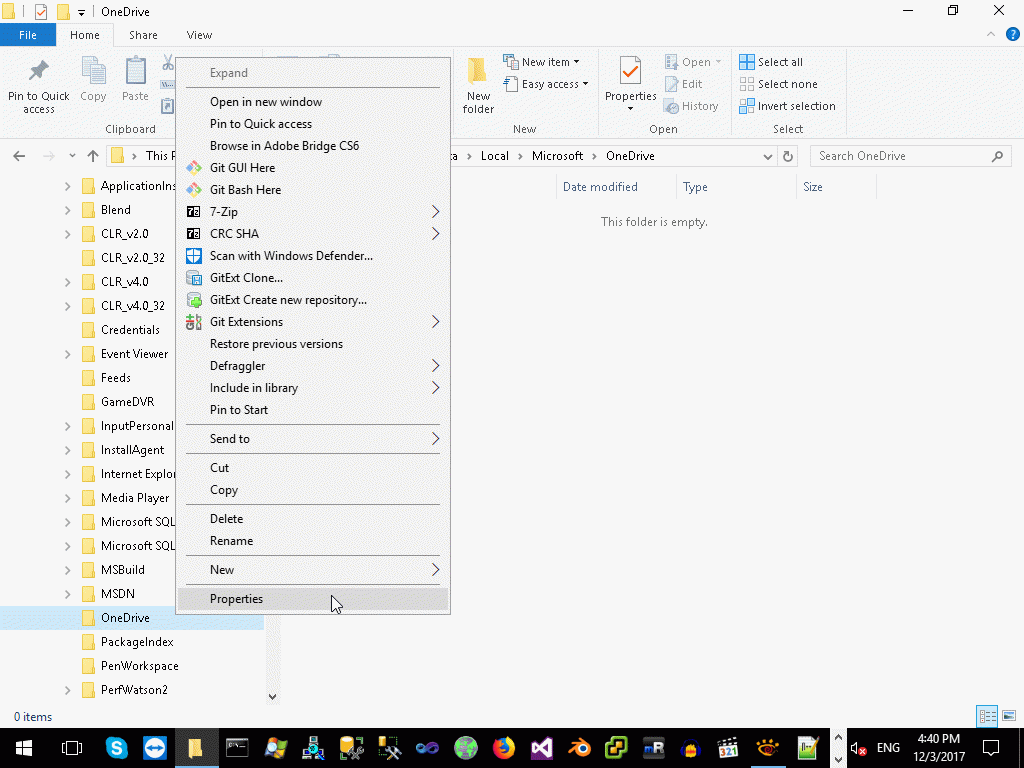Click Properties in the context menu
Image resolution: width=1024 pixels, height=768 pixels.
click(313, 599)
